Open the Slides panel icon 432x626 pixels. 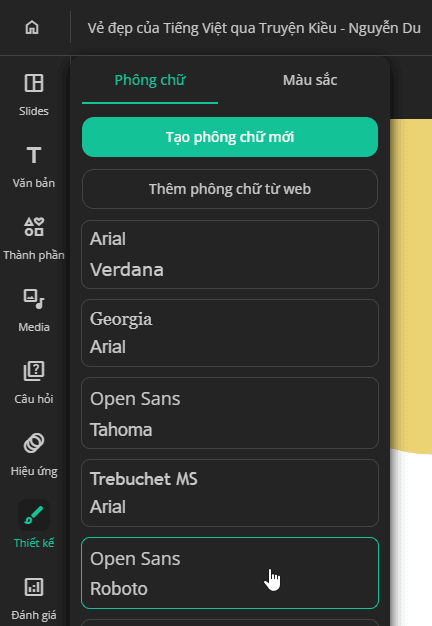tap(34, 83)
